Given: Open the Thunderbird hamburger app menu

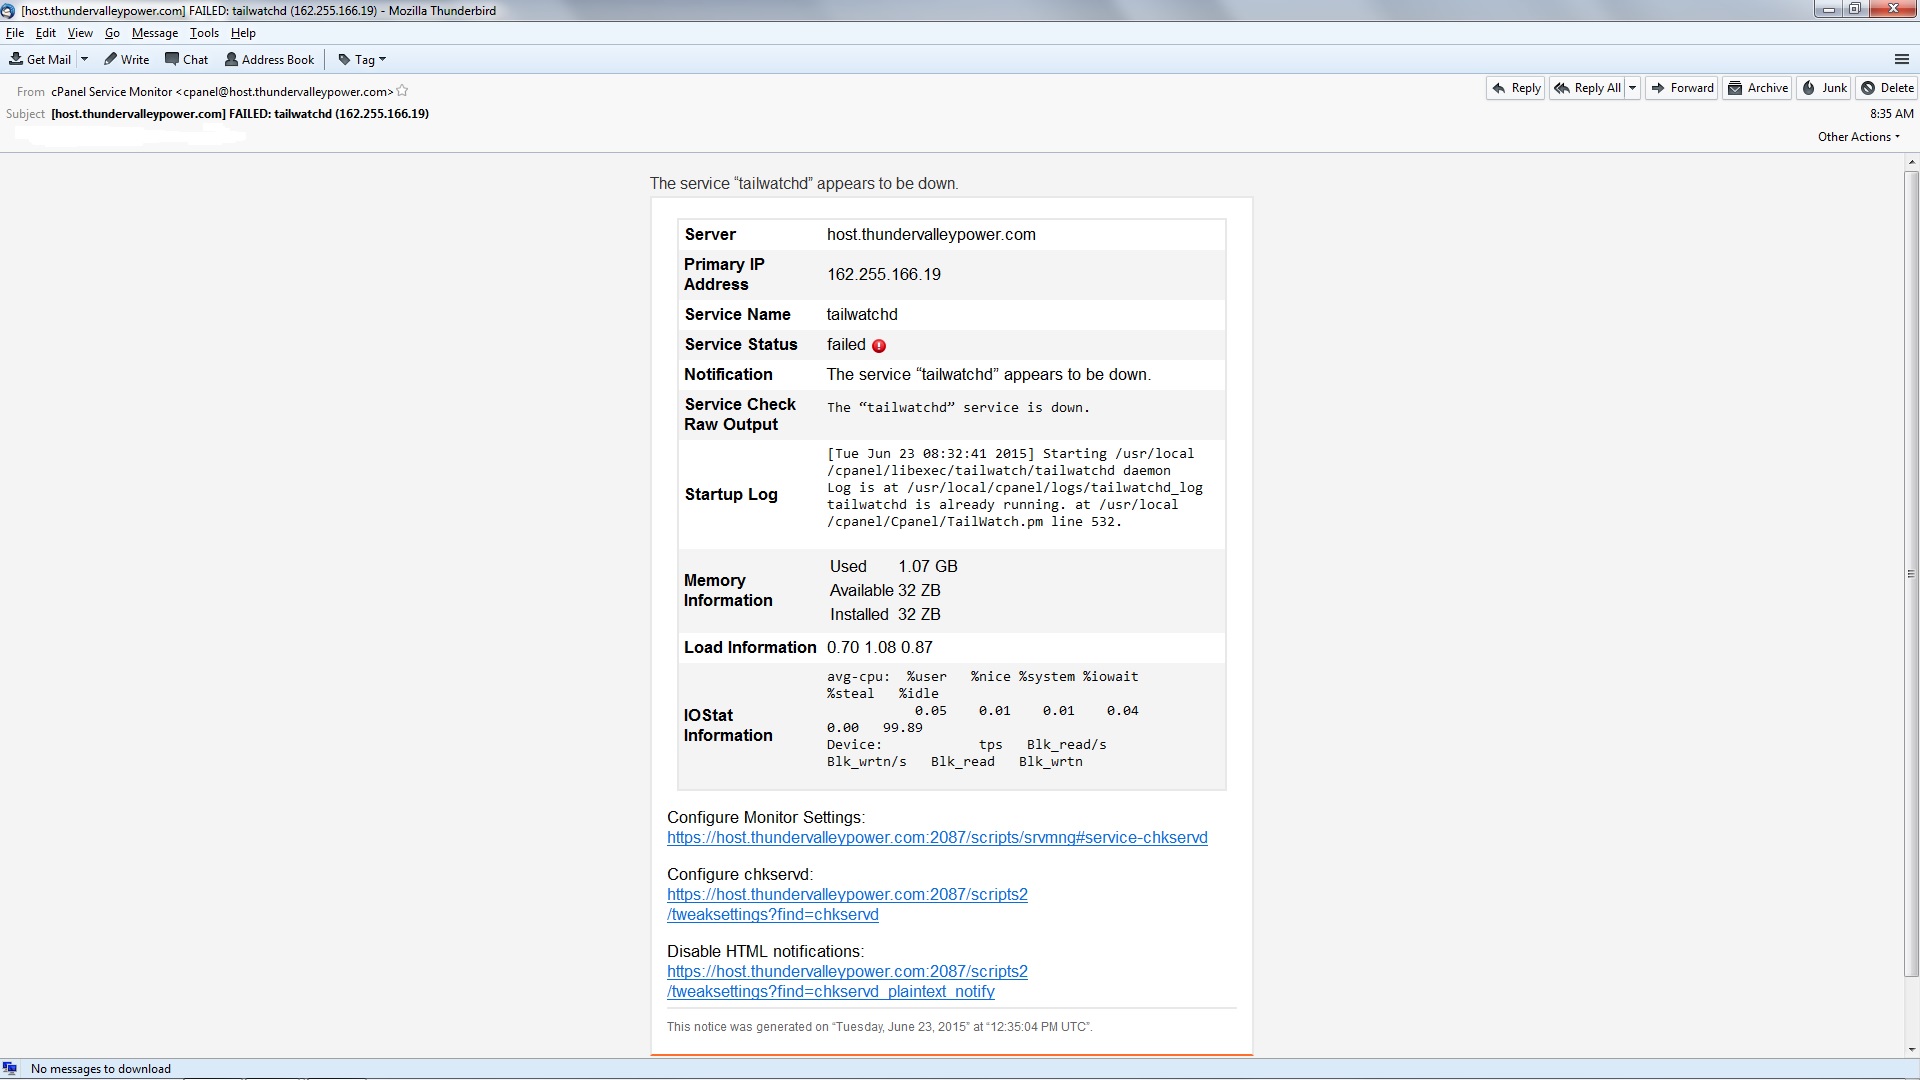Looking at the screenshot, I should [1901, 59].
